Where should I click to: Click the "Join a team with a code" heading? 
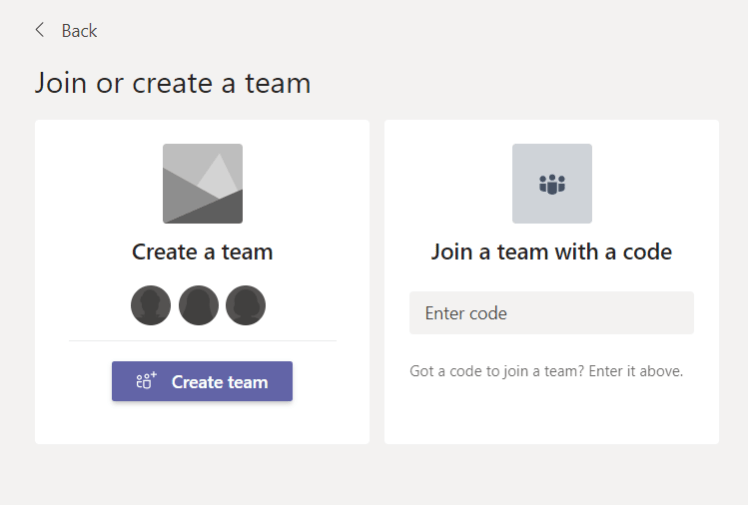[551, 251]
